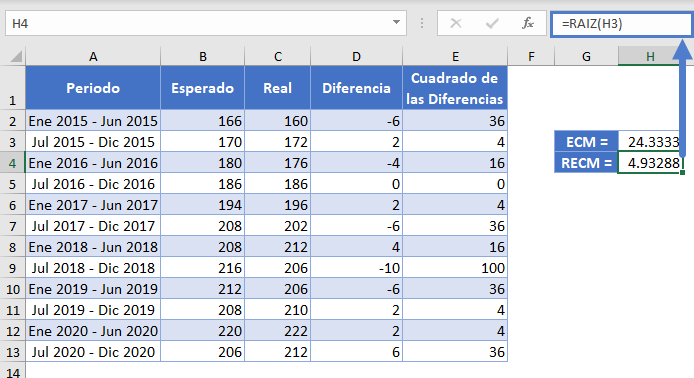Select RECM value 4.93288
Screen dimensions: 694x378
(x=650, y=163)
